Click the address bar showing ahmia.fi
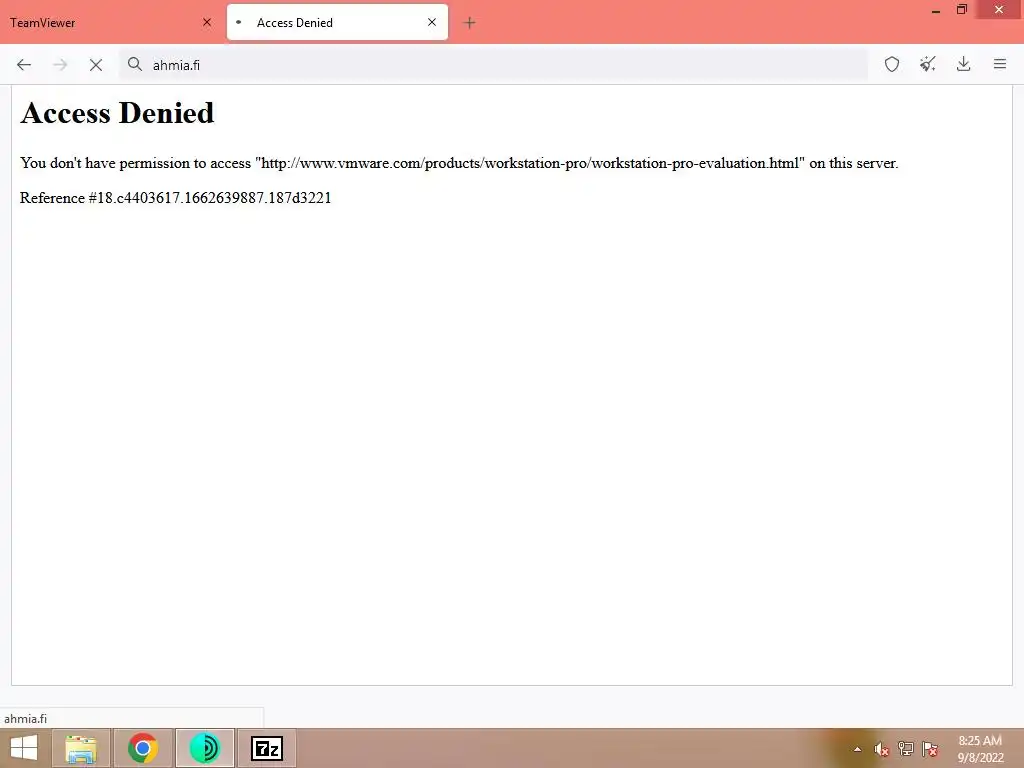The height and width of the screenshot is (768, 1024). click(x=493, y=65)
